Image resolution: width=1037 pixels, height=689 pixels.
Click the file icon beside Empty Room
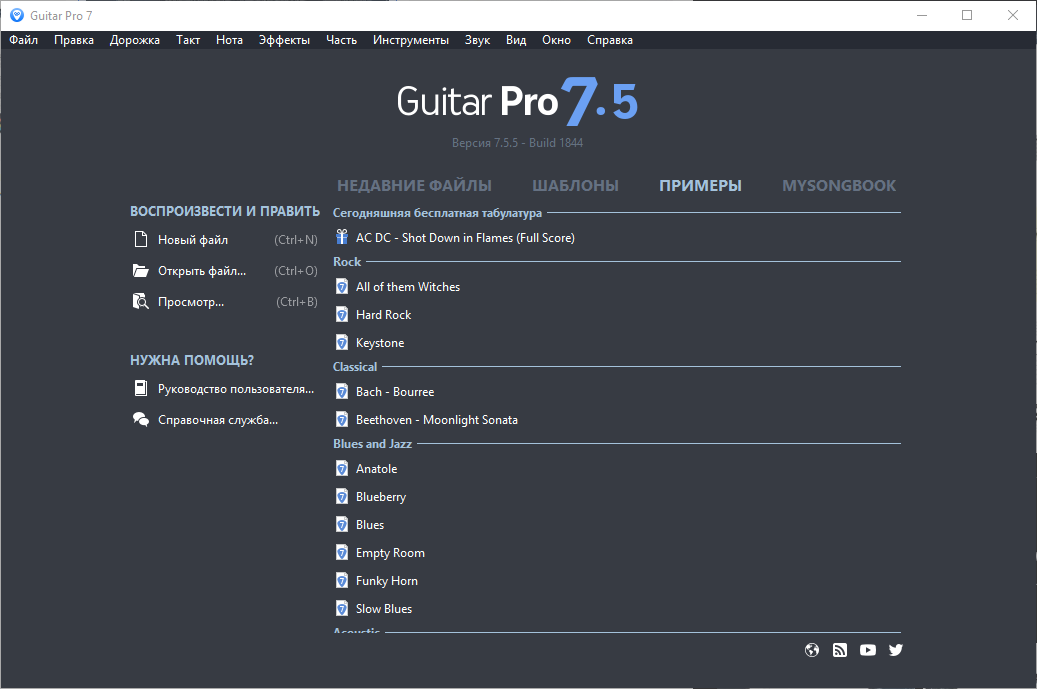click(x=342, y=552)
